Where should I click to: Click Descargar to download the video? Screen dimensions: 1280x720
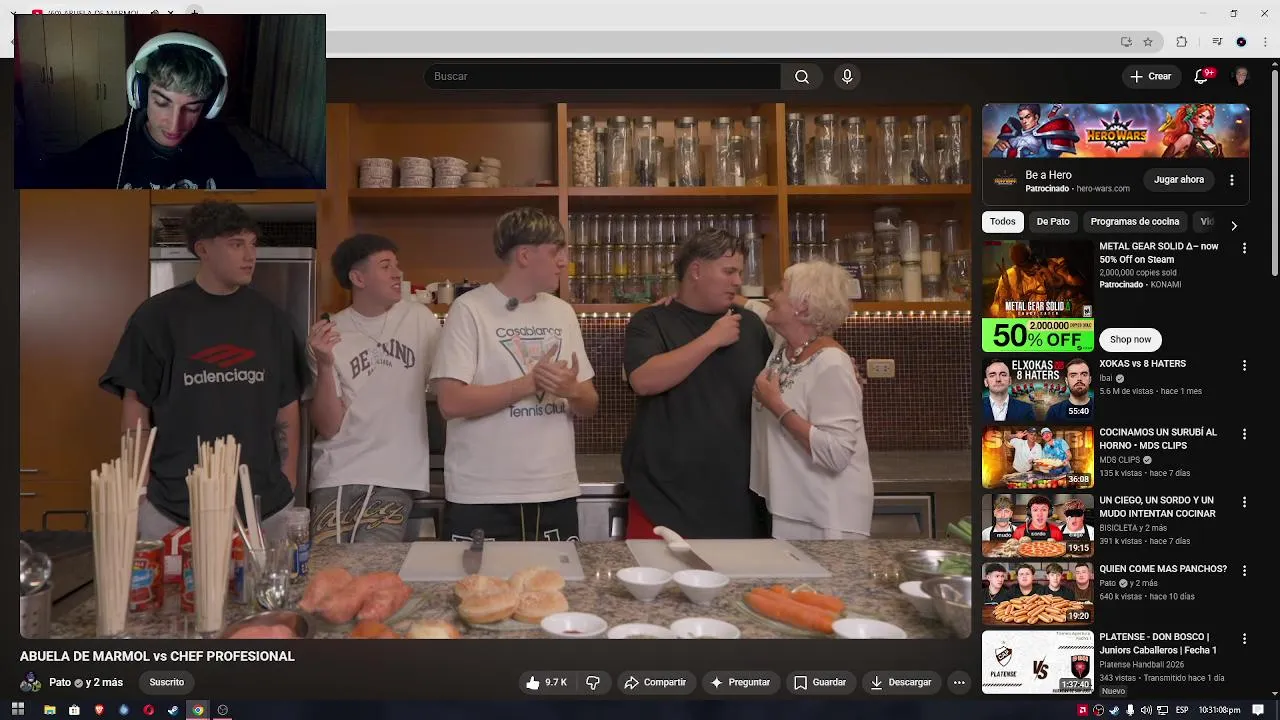coord(901,683)
